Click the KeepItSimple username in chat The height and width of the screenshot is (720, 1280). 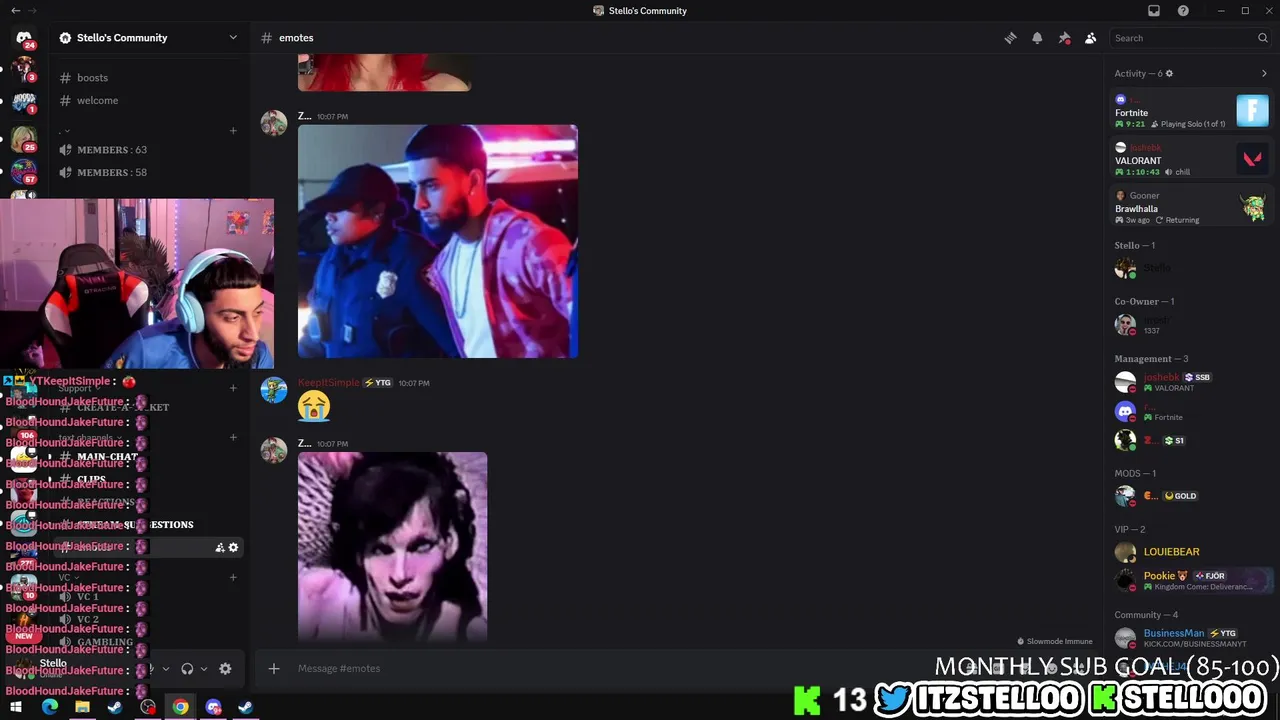tap(328, 383)
